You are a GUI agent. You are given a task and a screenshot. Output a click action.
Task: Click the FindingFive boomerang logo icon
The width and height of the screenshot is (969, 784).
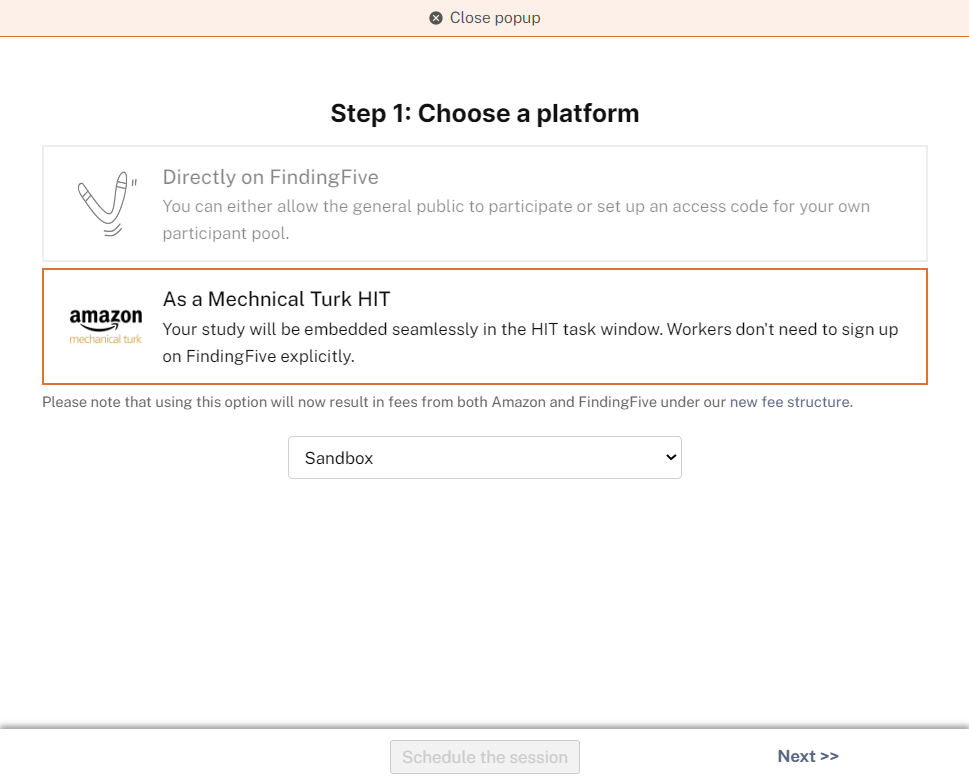(108, 204)
